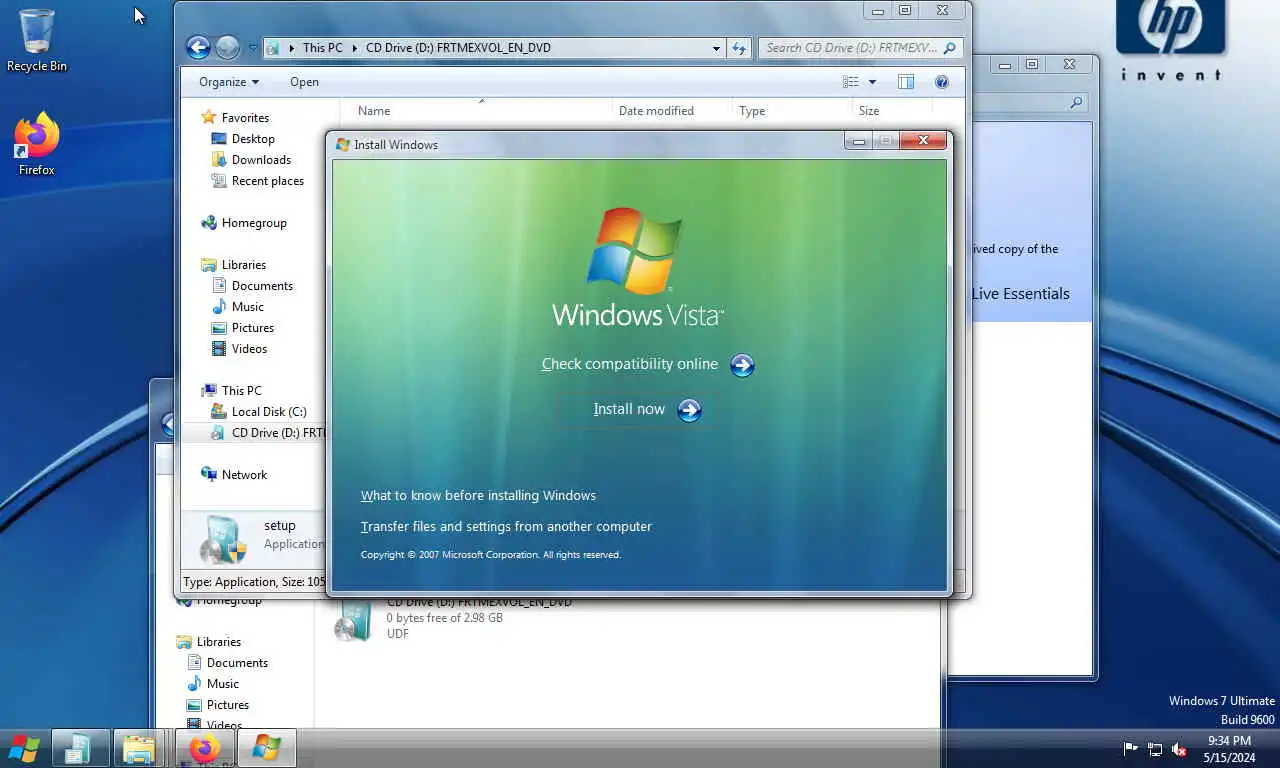Click the network tray icon
The height and width of the screenshot is (768, 1280).
tap(1155, 749)
